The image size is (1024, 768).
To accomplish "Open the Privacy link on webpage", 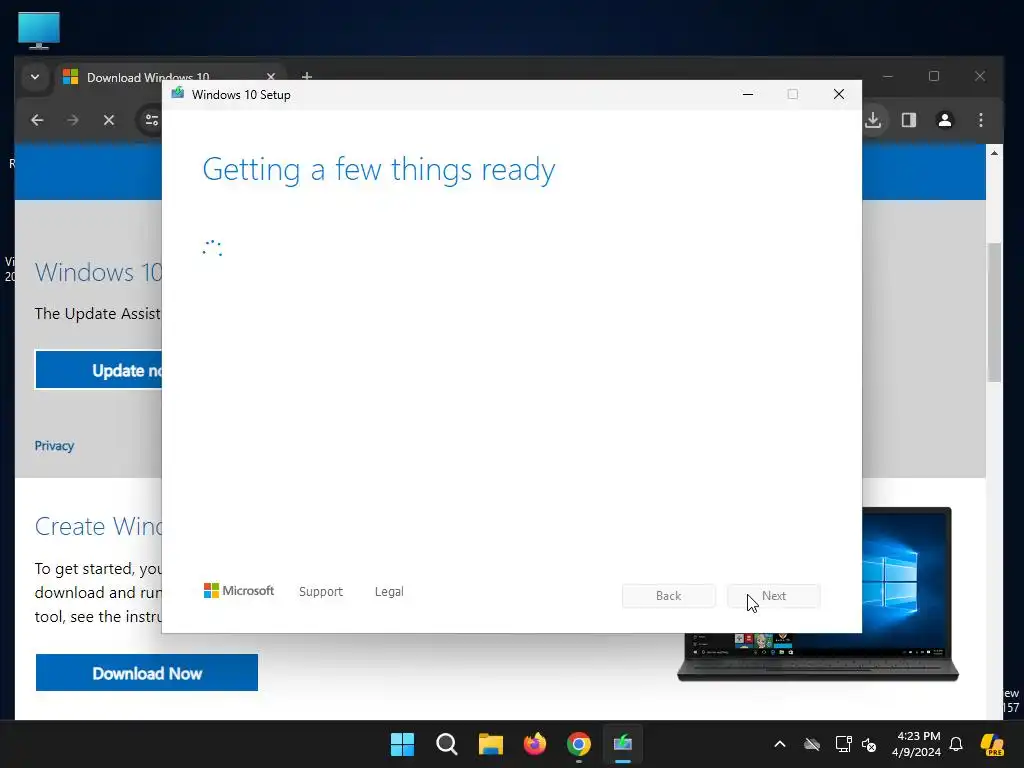I will tap(54, 446).
